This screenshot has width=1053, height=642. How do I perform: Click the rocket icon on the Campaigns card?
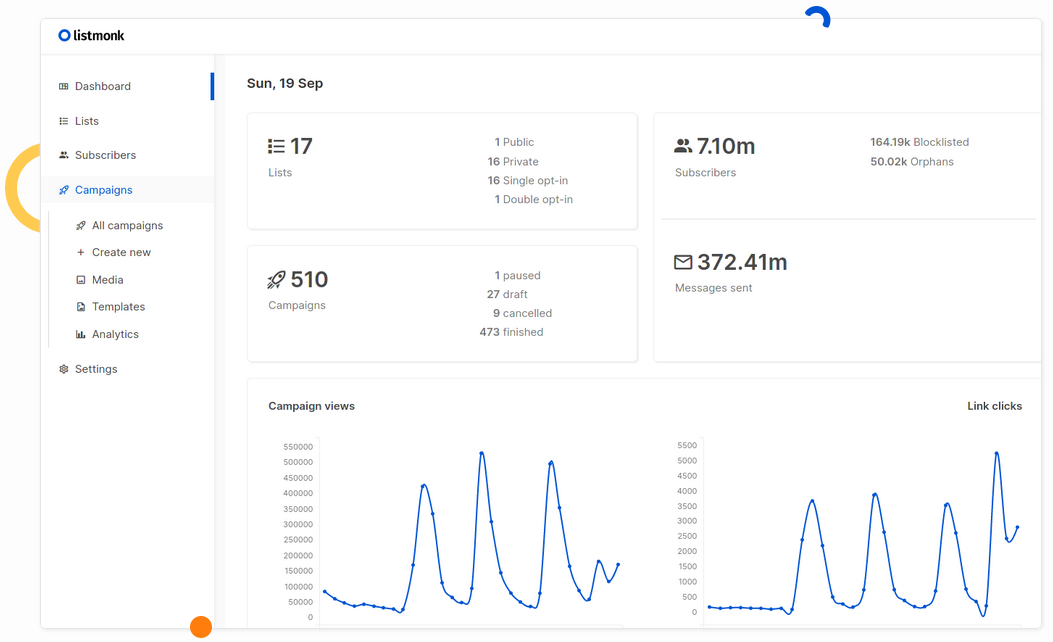[276, 279]
